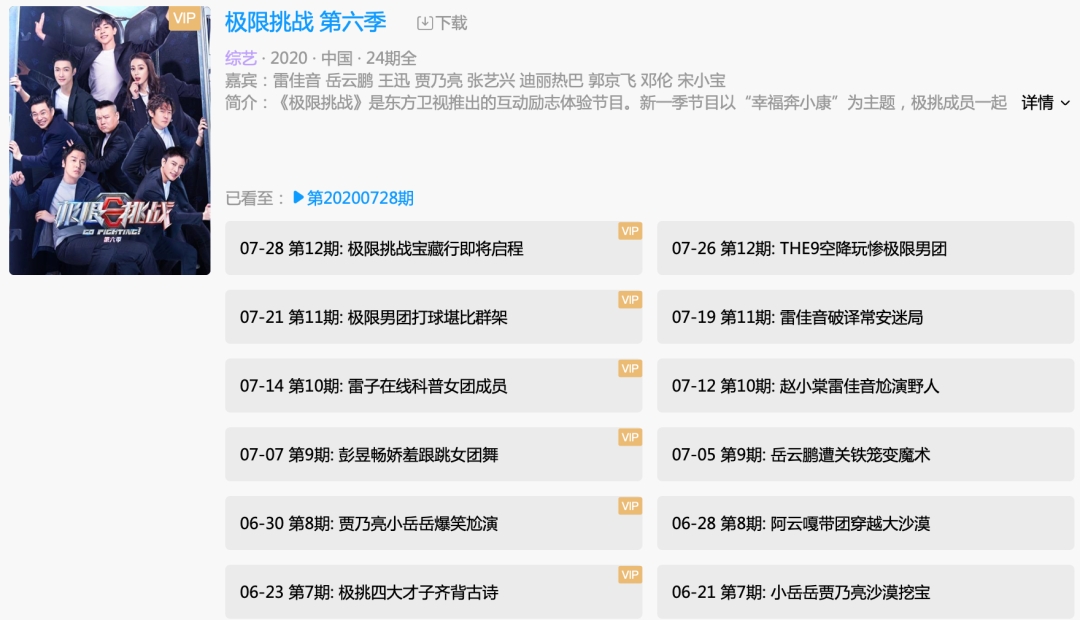Click VIP tag on the 07-14 episode
This screenshot has height=620, width=1080.
pyautogui.click(x=630, y=369)
